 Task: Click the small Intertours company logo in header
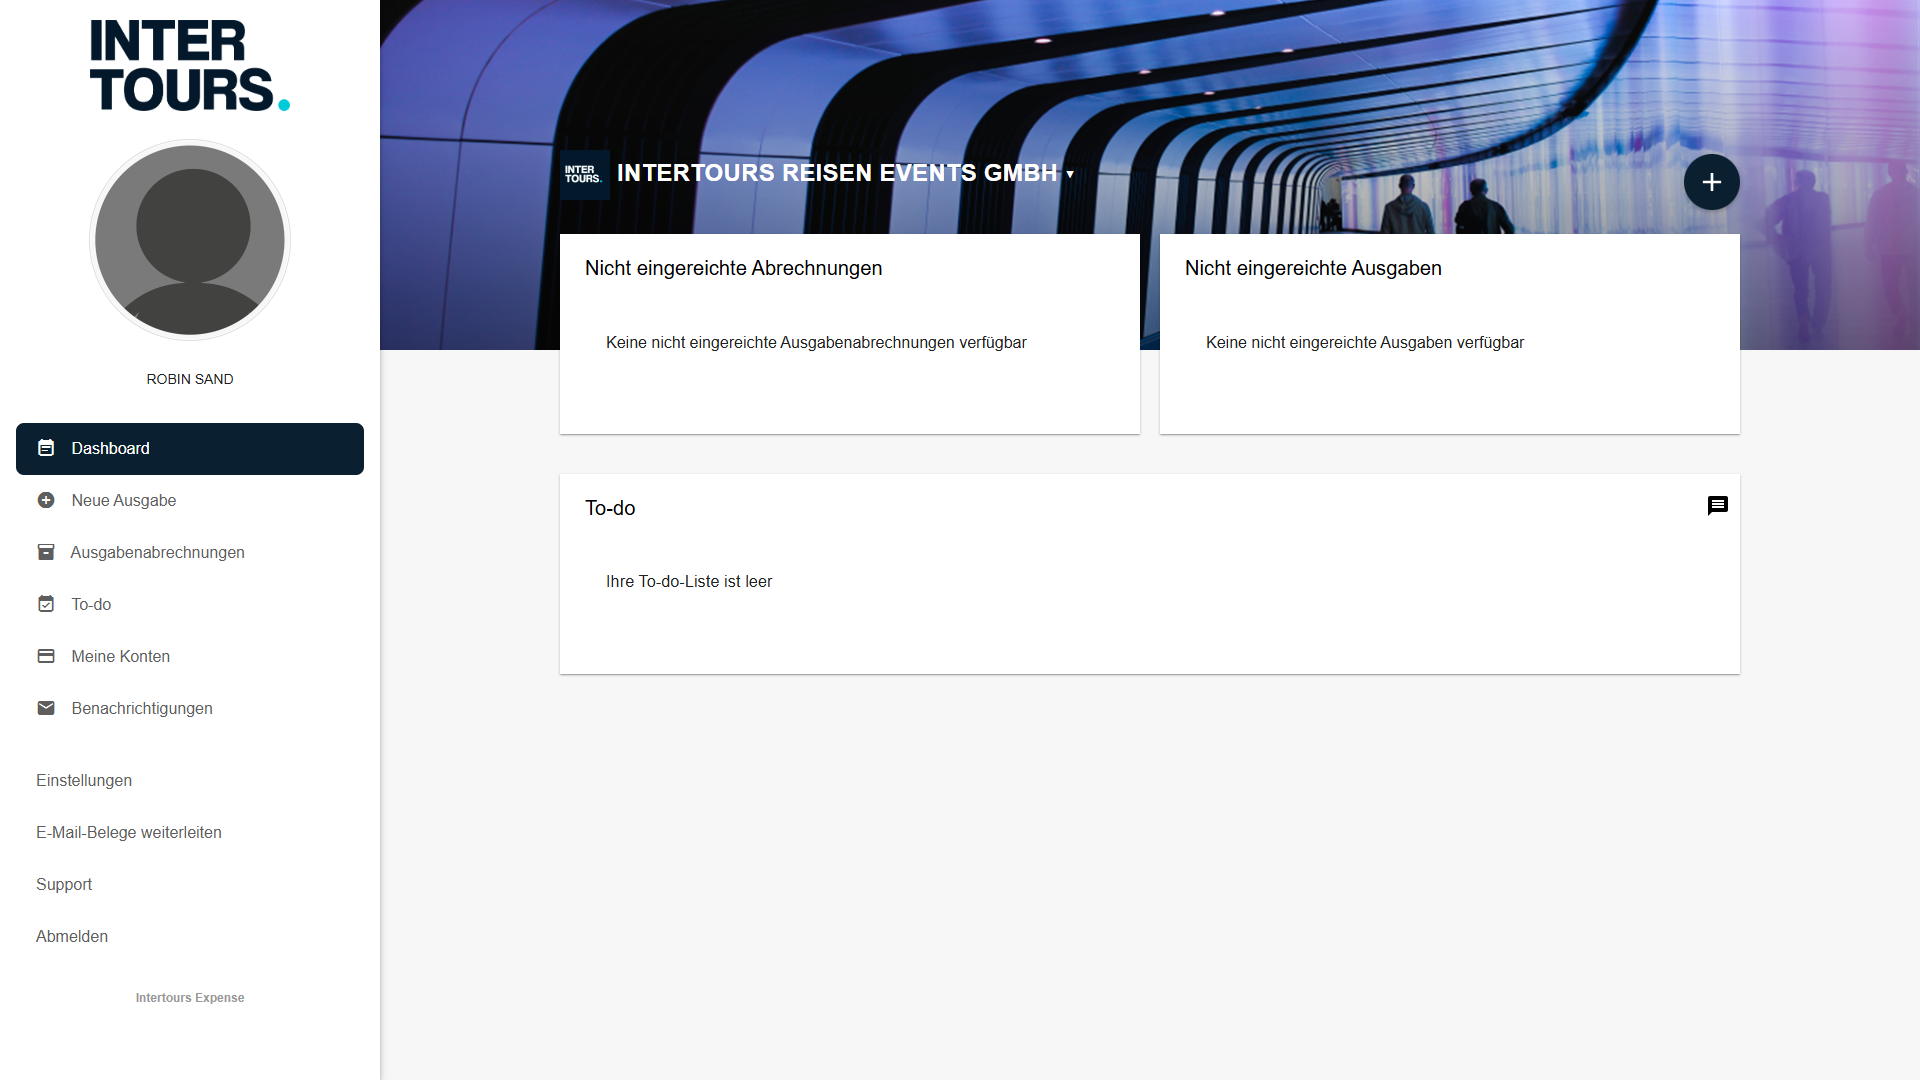point(584,174)
